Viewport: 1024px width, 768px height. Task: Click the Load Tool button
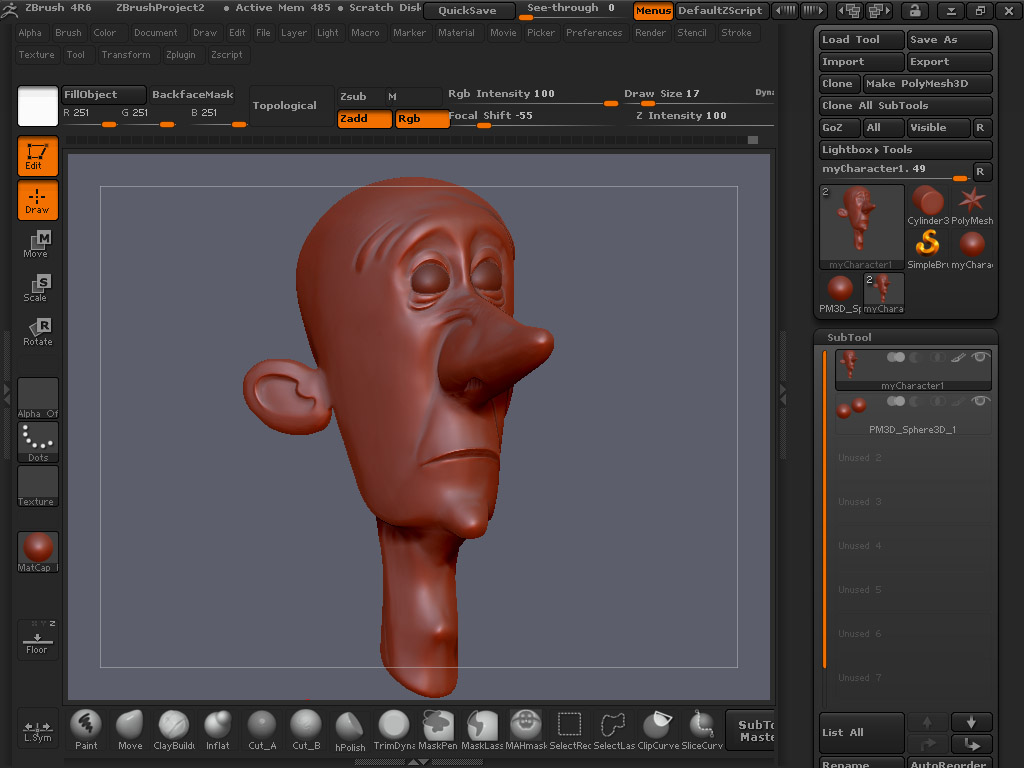(x=861, y=40)
